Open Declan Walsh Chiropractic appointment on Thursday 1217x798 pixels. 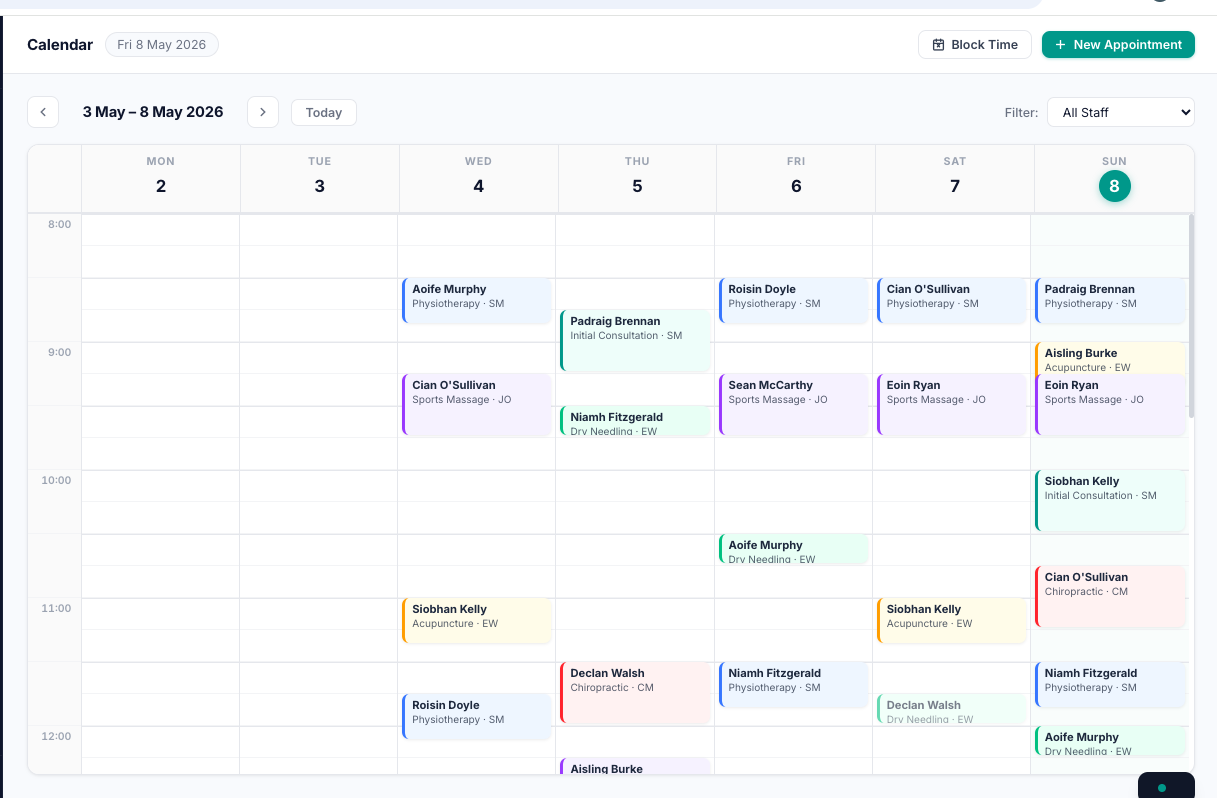(x=635, y=693)
